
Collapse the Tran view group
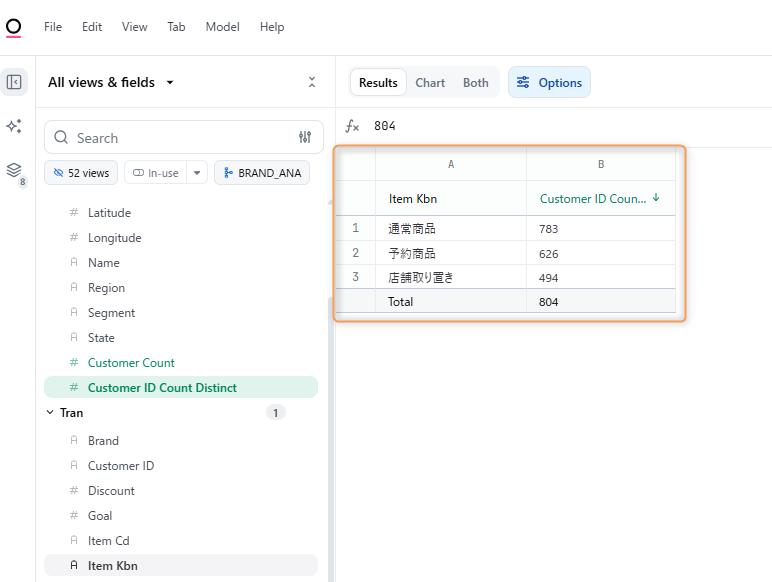point(51,412)
